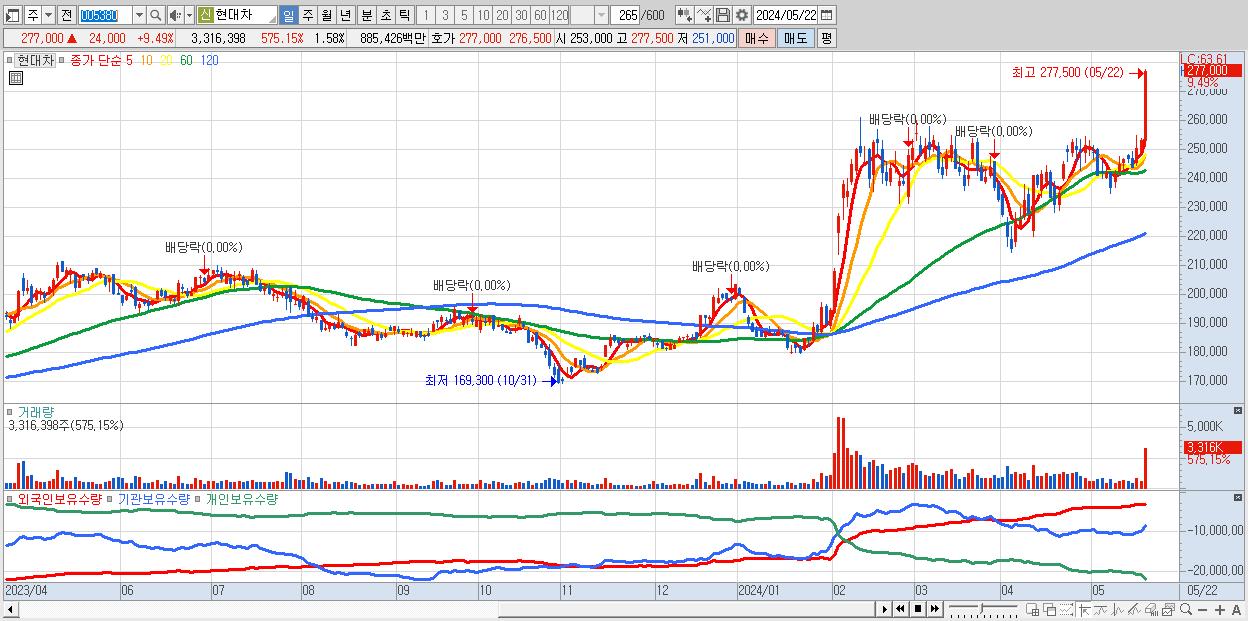Click the stop square button

click(x=918, y=609)
